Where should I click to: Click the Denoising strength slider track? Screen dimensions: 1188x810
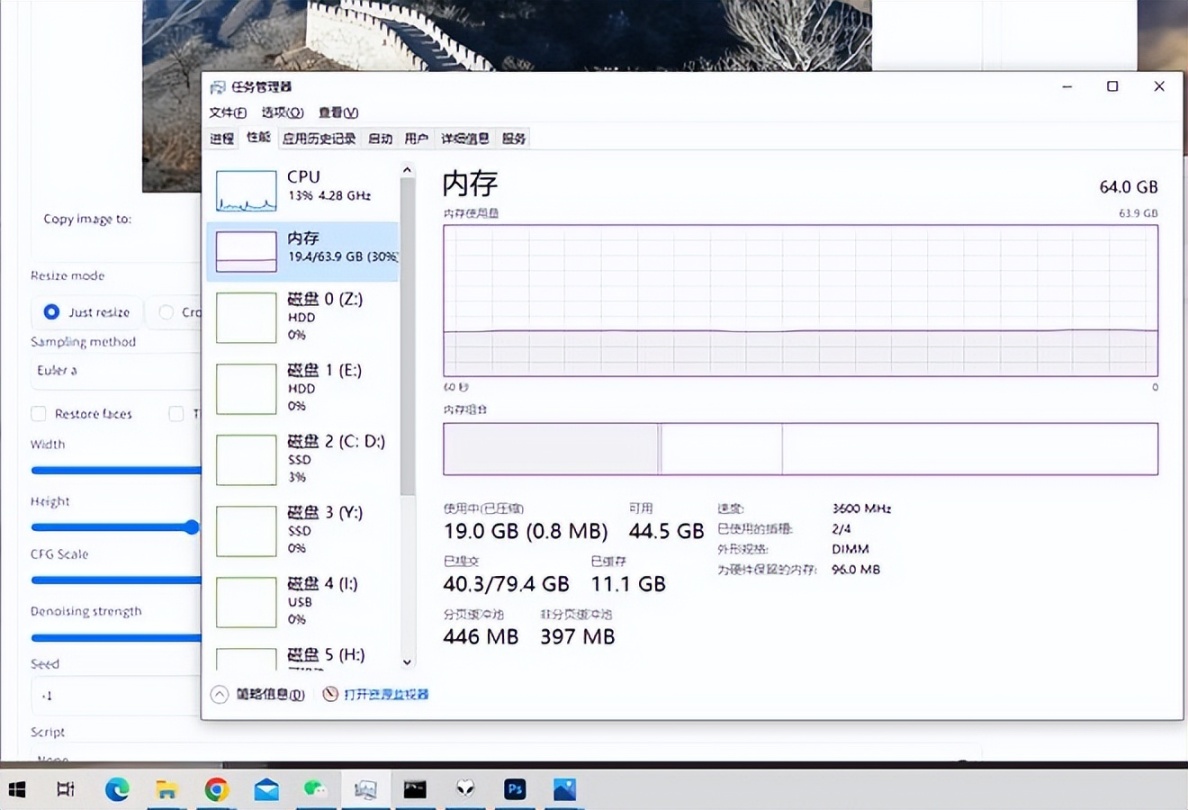click(x=116, y=638)
